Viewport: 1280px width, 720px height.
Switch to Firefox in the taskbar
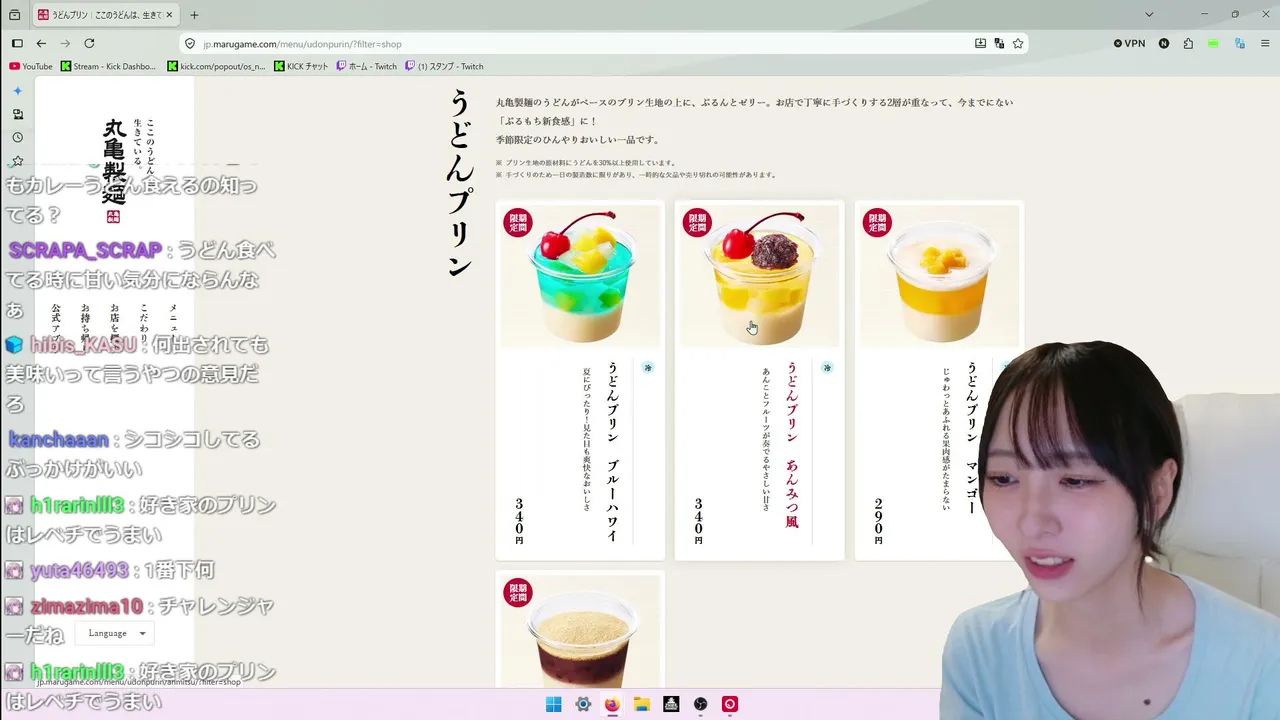[x=612, y=704]
